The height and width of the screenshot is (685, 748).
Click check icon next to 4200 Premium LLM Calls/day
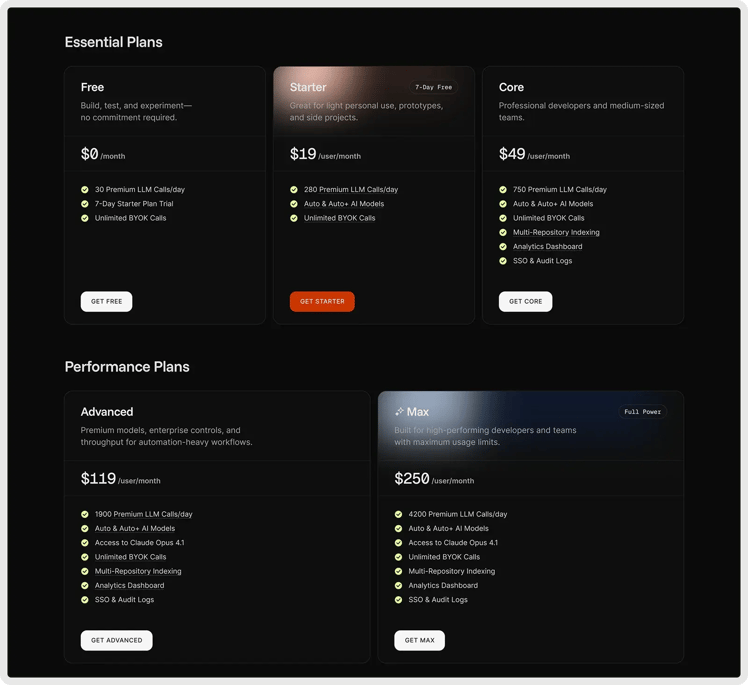click(398, 514)
